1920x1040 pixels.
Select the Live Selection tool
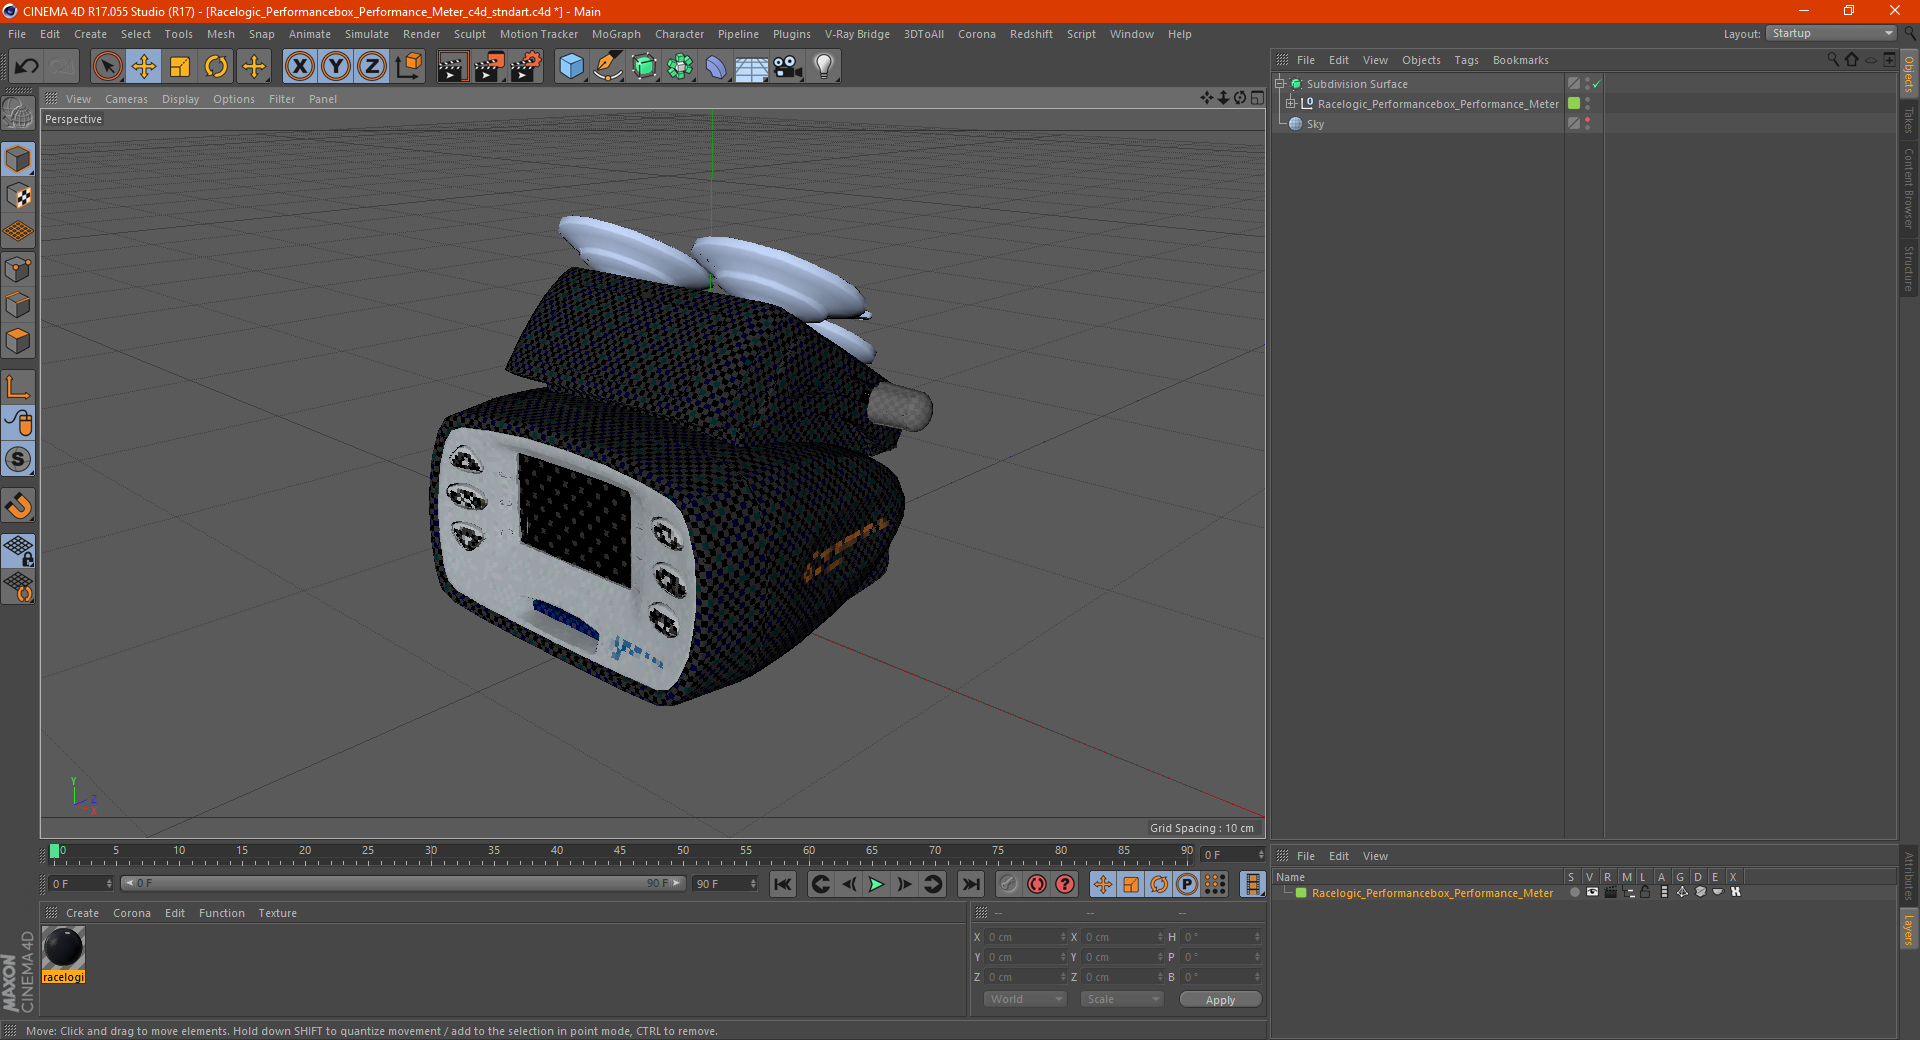click(107, 67)
